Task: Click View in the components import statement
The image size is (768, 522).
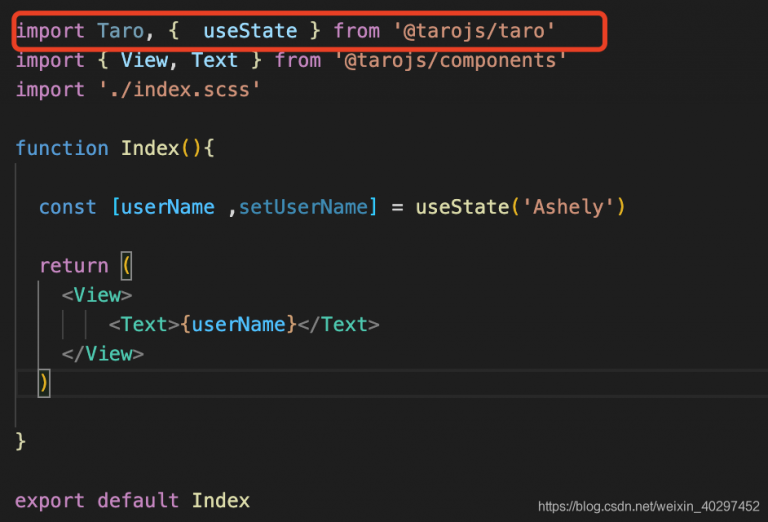Action: pos(144,61)
